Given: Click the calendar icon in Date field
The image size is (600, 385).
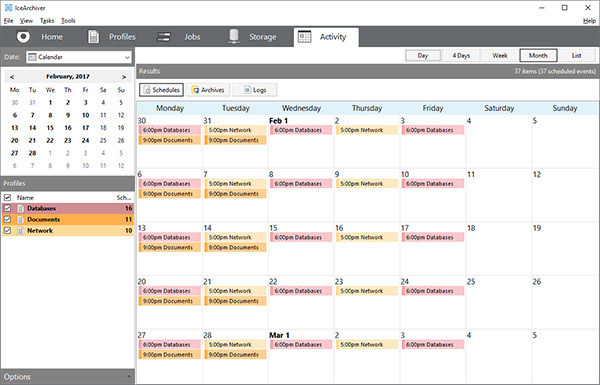Looking at the screenshot, I should [x=33, y=57].
